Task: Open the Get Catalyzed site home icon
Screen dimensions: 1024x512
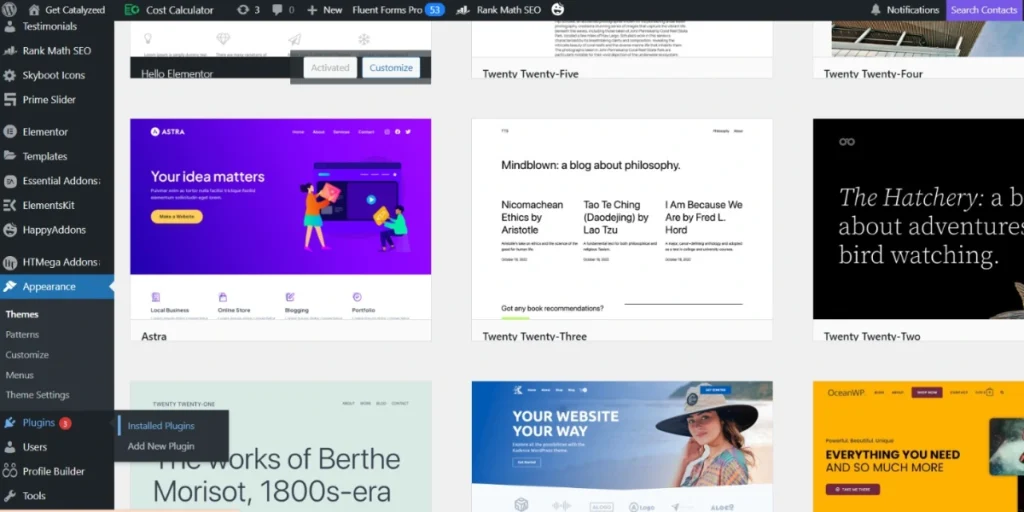Action: pyautogui.click(x=34, y=10)
